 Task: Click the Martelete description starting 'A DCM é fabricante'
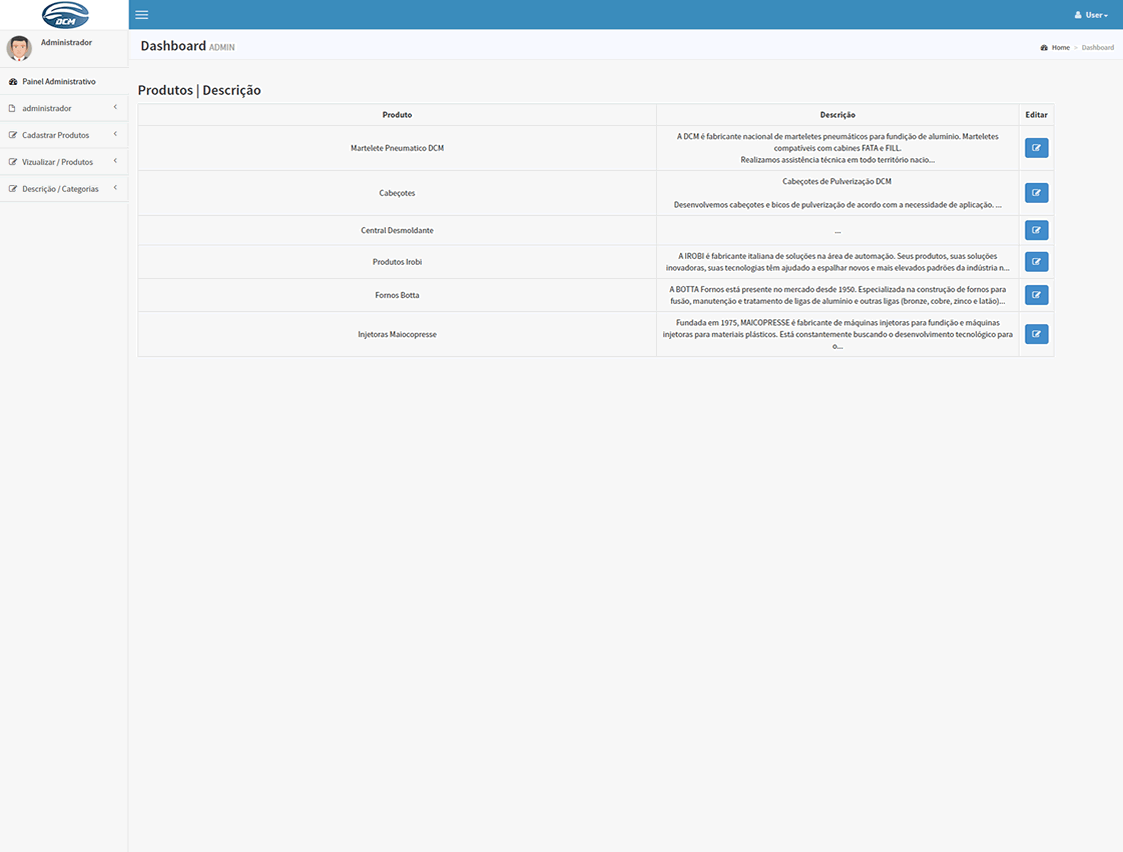837,148
